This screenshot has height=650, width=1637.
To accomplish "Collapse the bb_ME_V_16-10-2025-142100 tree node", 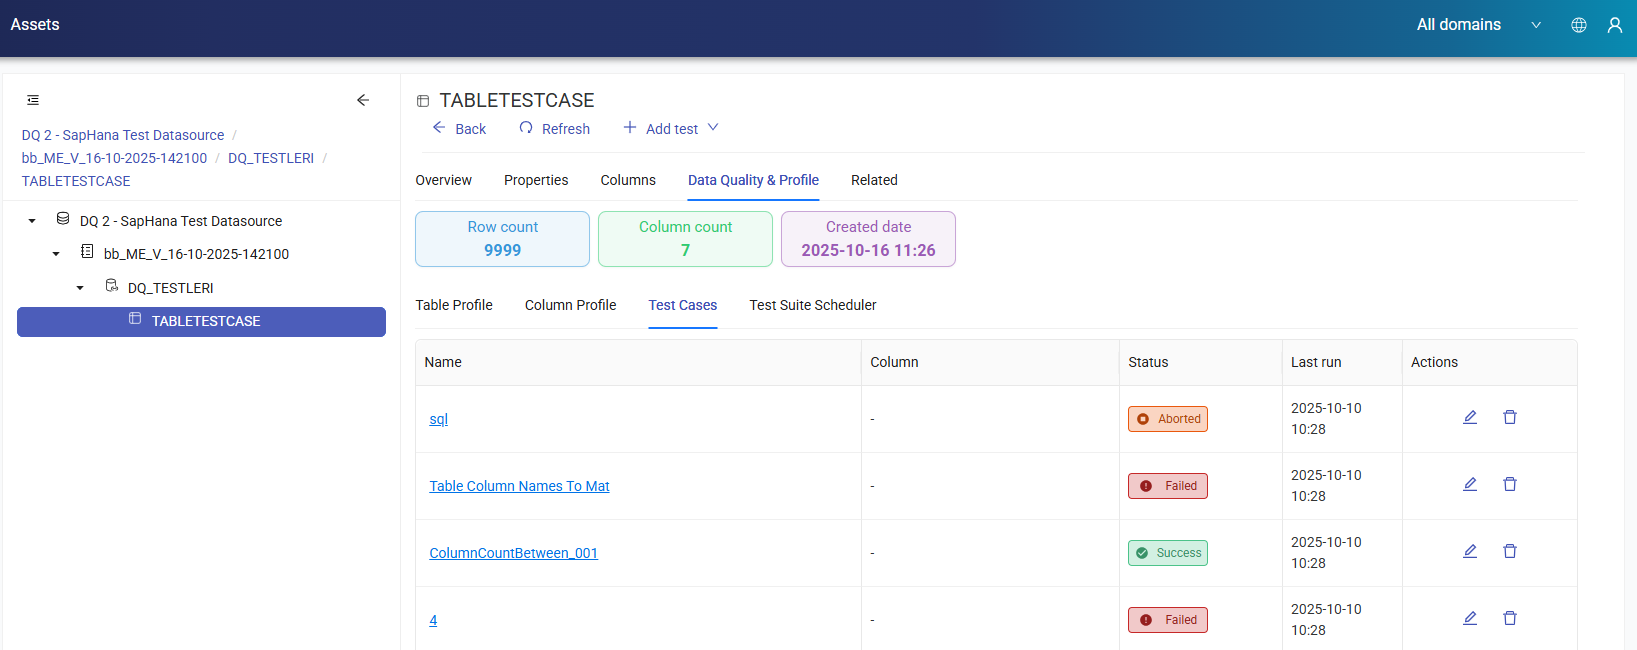I will point(56,254).
